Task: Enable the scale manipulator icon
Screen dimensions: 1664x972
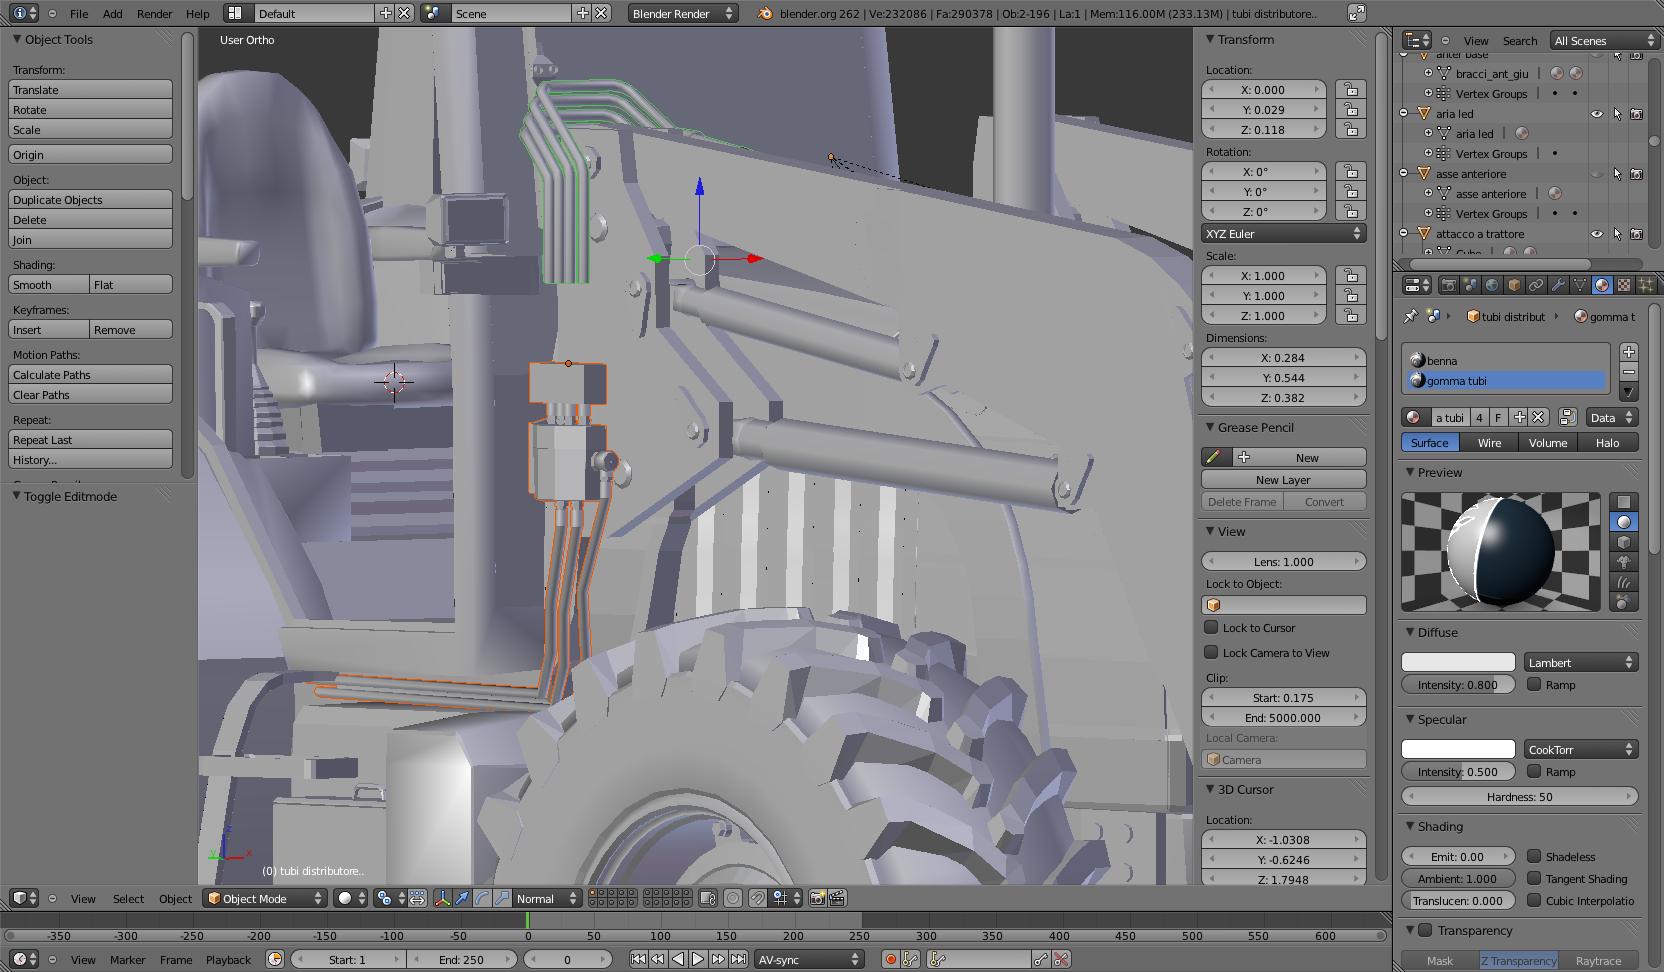Action: pyautogui.click(x=502, y=898)
